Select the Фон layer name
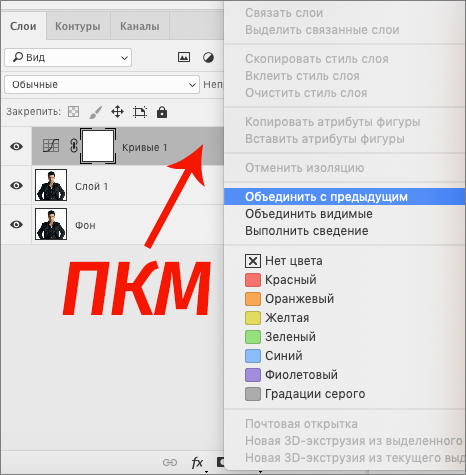The image size is (466, 475). [85, 225]
